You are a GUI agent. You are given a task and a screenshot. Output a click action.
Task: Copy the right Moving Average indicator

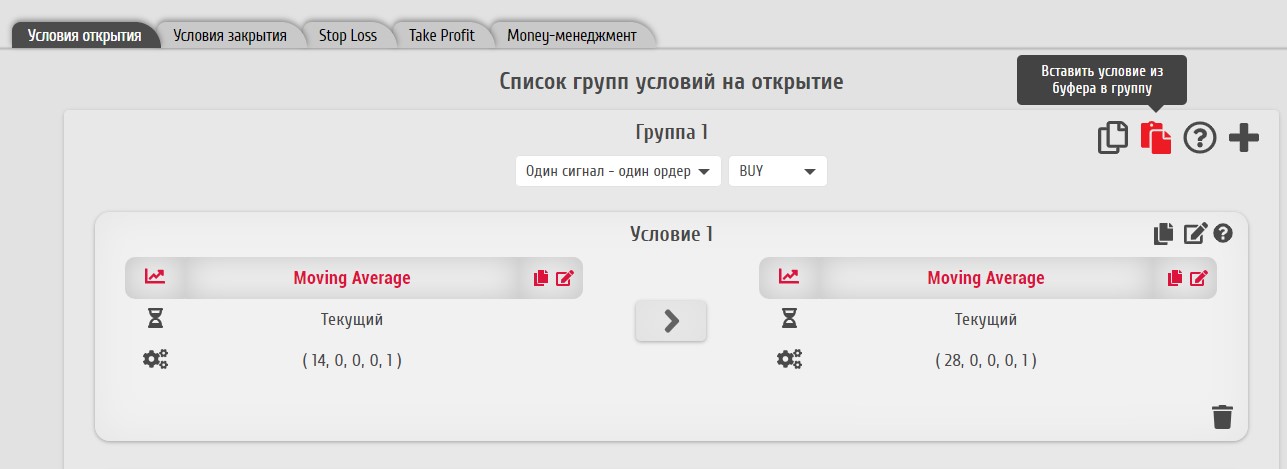pos(1175,278)
